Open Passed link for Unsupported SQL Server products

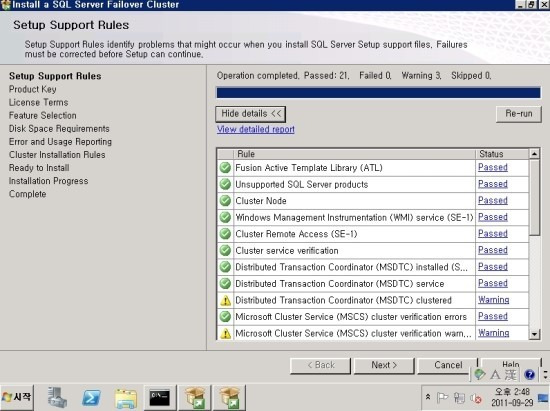492,184
